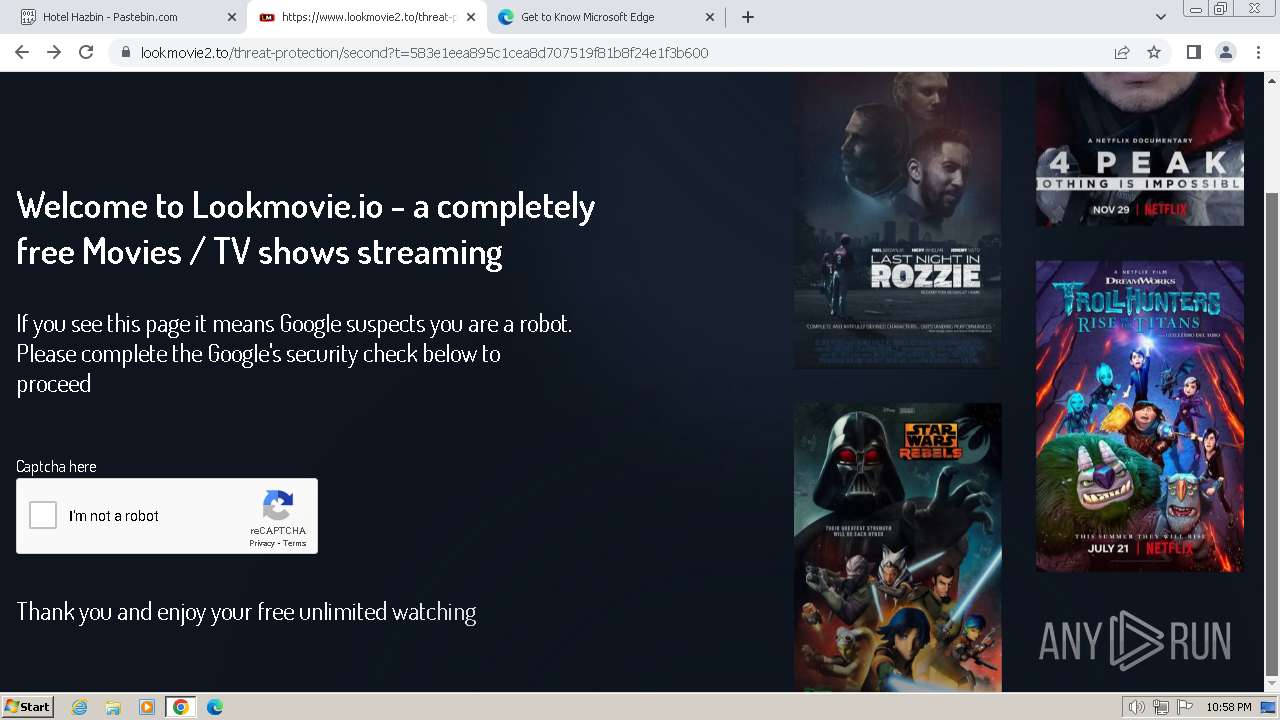Toggle the browser side panel
The height and width of the screenshot is (720, 1280).
(x=1194, y=52)
